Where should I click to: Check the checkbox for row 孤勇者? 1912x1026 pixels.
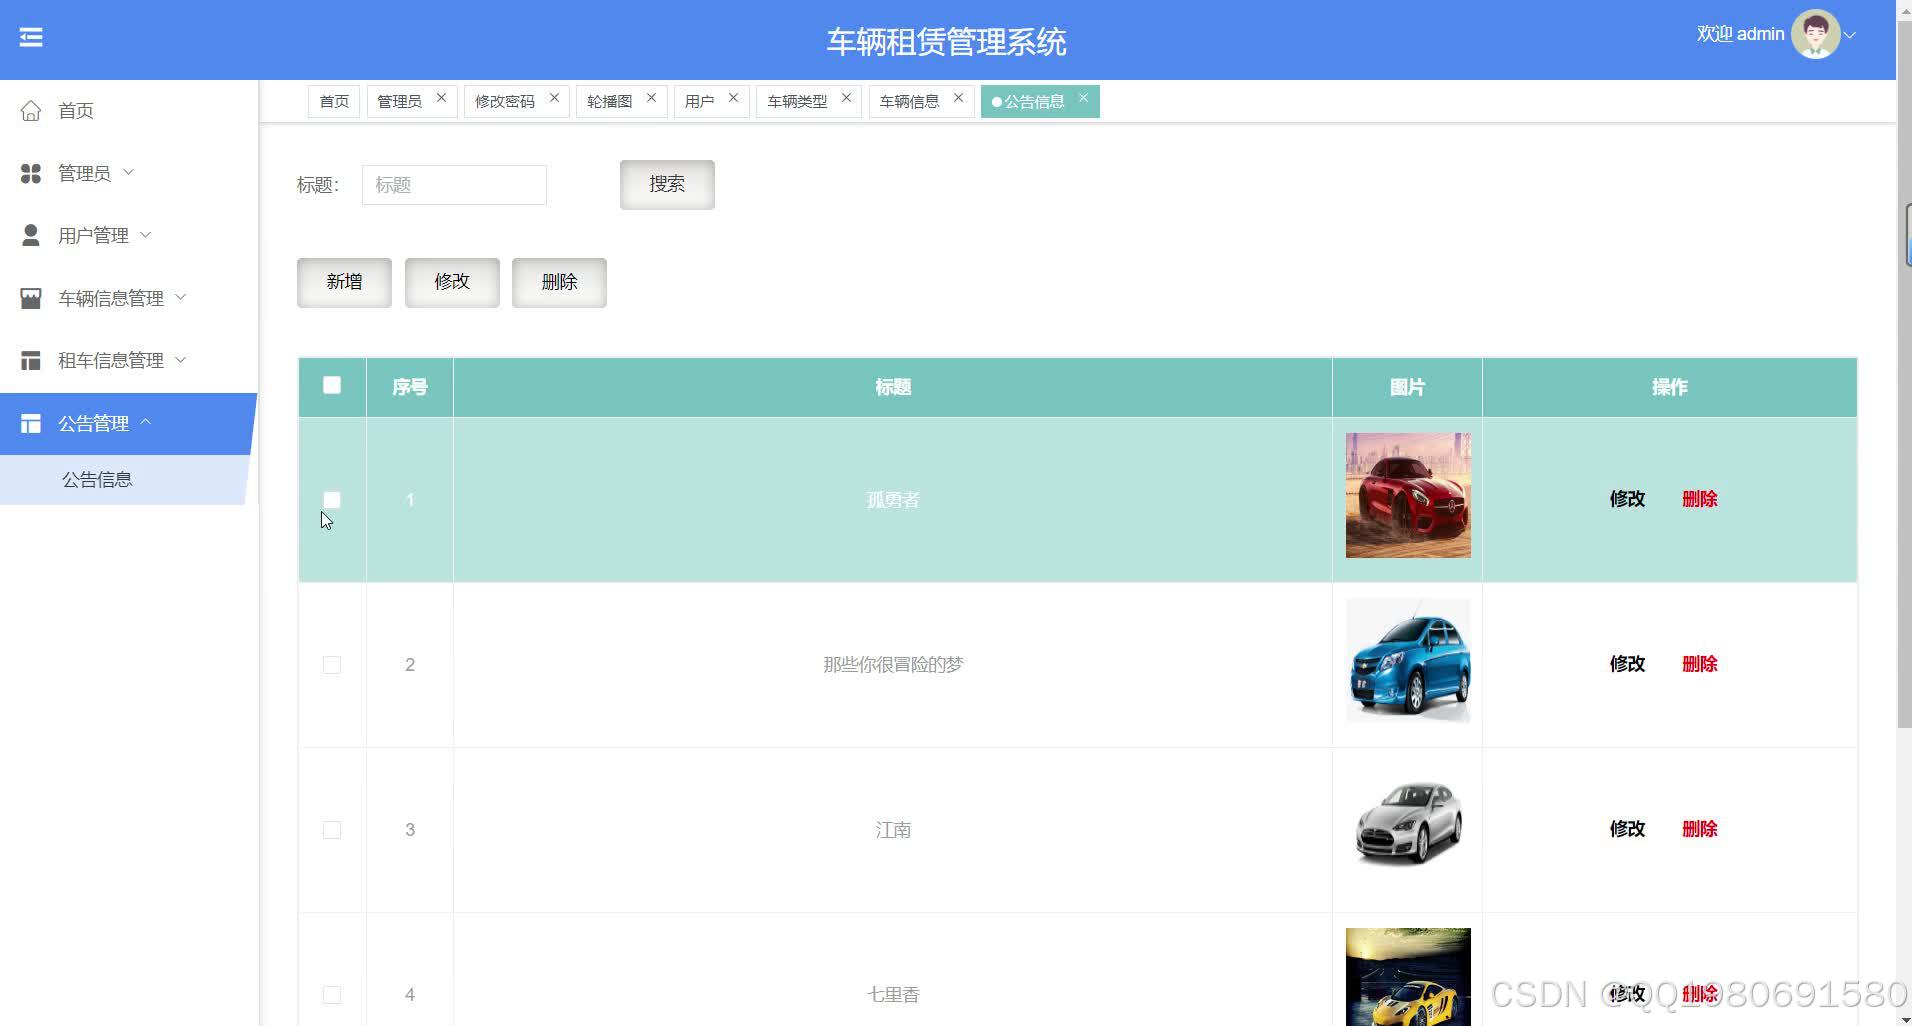click(331, 499)
